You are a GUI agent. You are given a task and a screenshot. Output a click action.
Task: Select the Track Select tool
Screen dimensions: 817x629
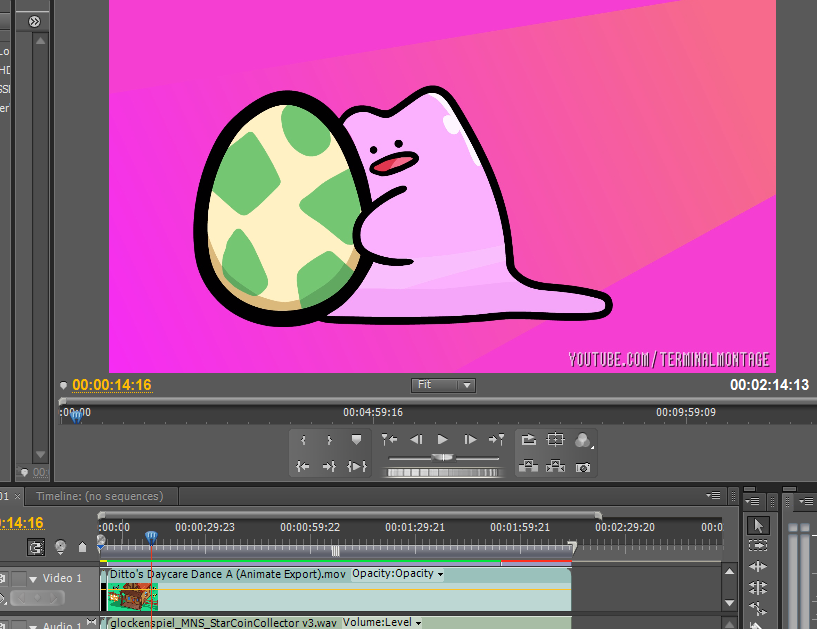(758, 546)
